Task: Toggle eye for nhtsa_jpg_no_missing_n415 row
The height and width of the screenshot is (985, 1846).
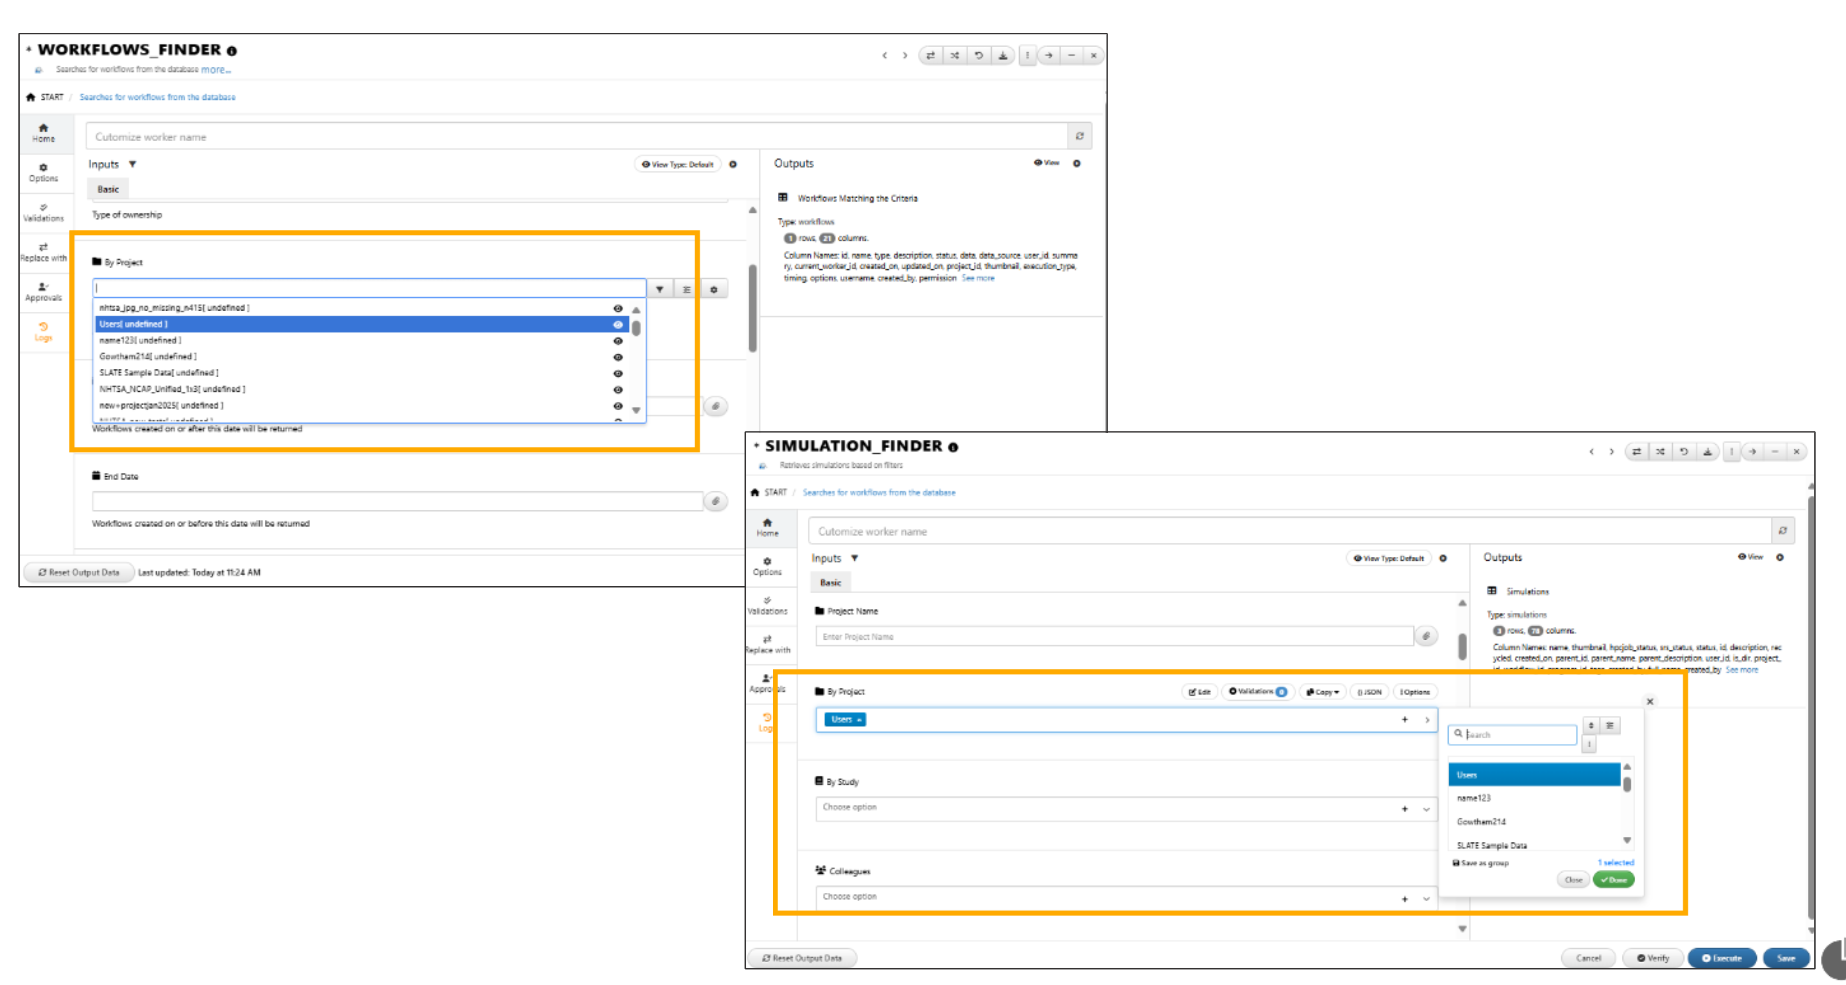Action: tap(618, 308)
